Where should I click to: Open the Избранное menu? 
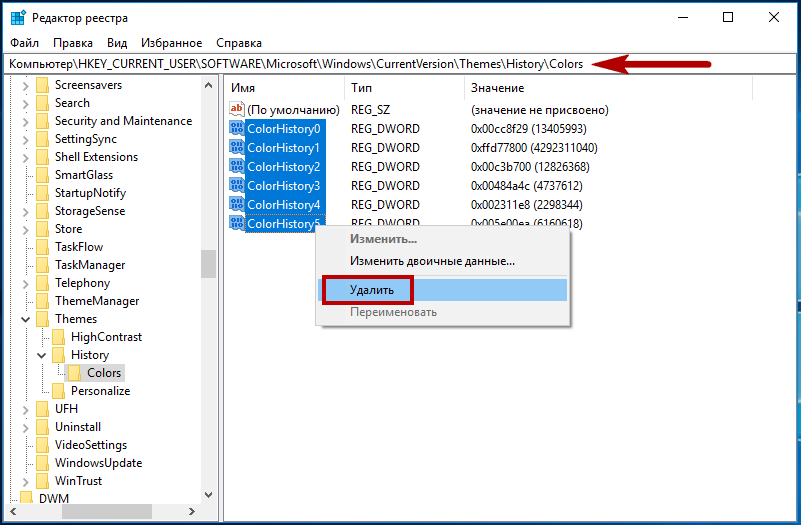172,43
